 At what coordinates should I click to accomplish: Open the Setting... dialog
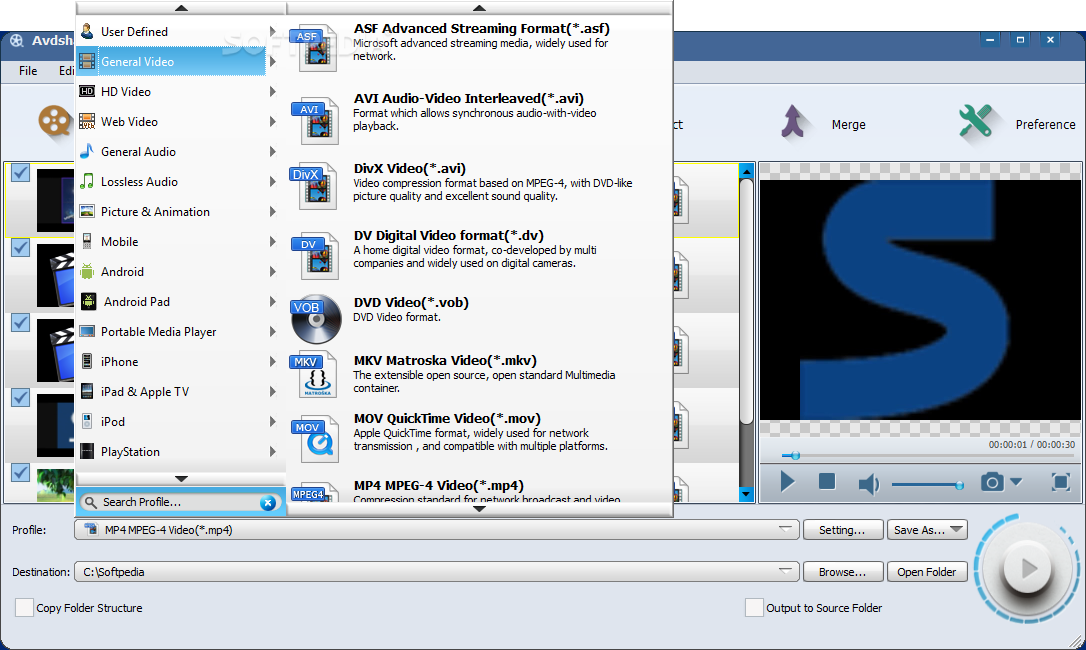click(842, 529)
